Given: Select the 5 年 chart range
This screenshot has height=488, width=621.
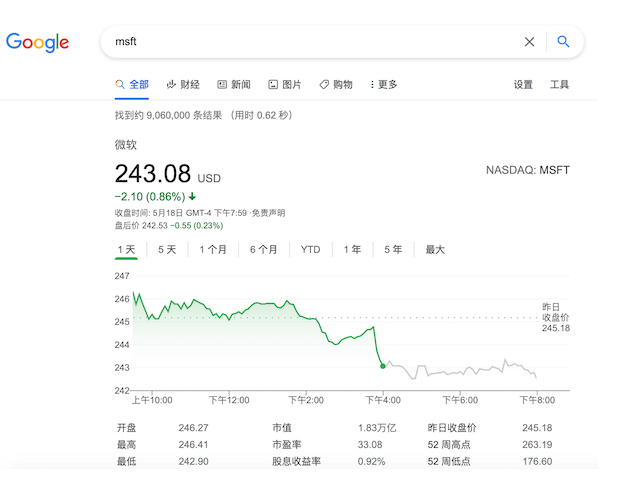Looking at the screenshot, I should (x=393, y=250).
